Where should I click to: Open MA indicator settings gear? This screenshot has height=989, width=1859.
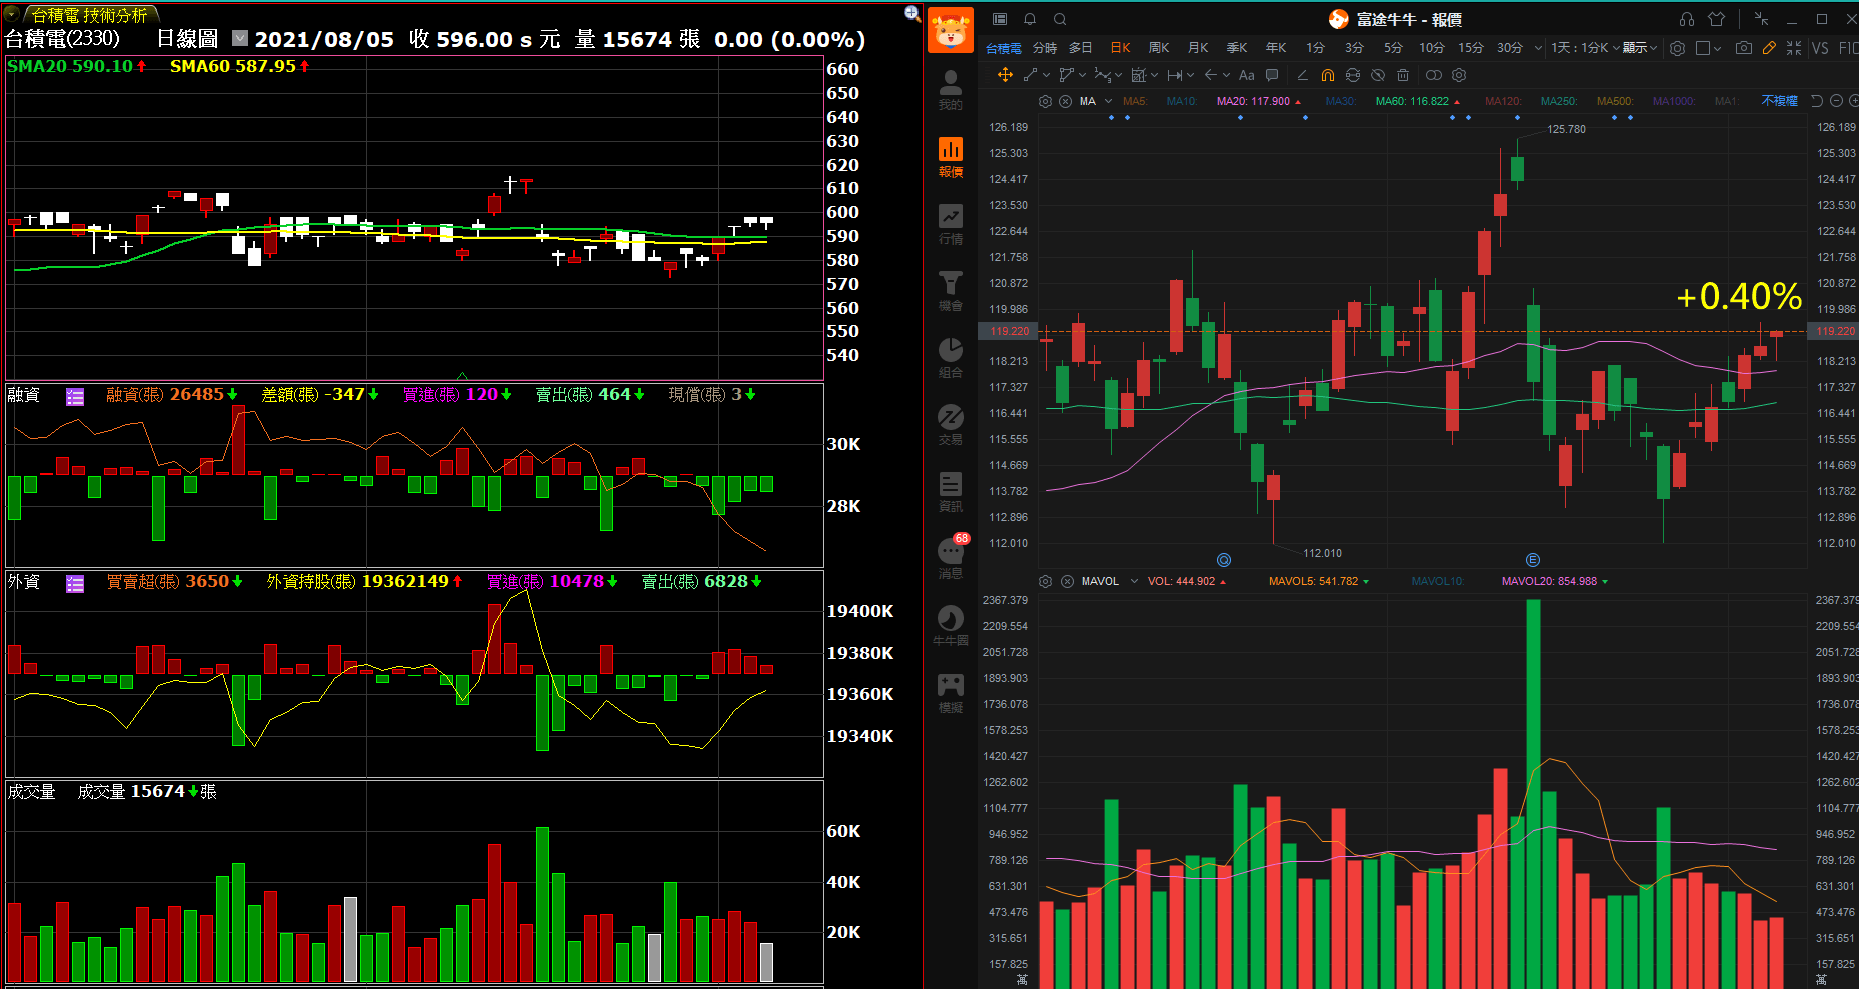coord(1045,101)
